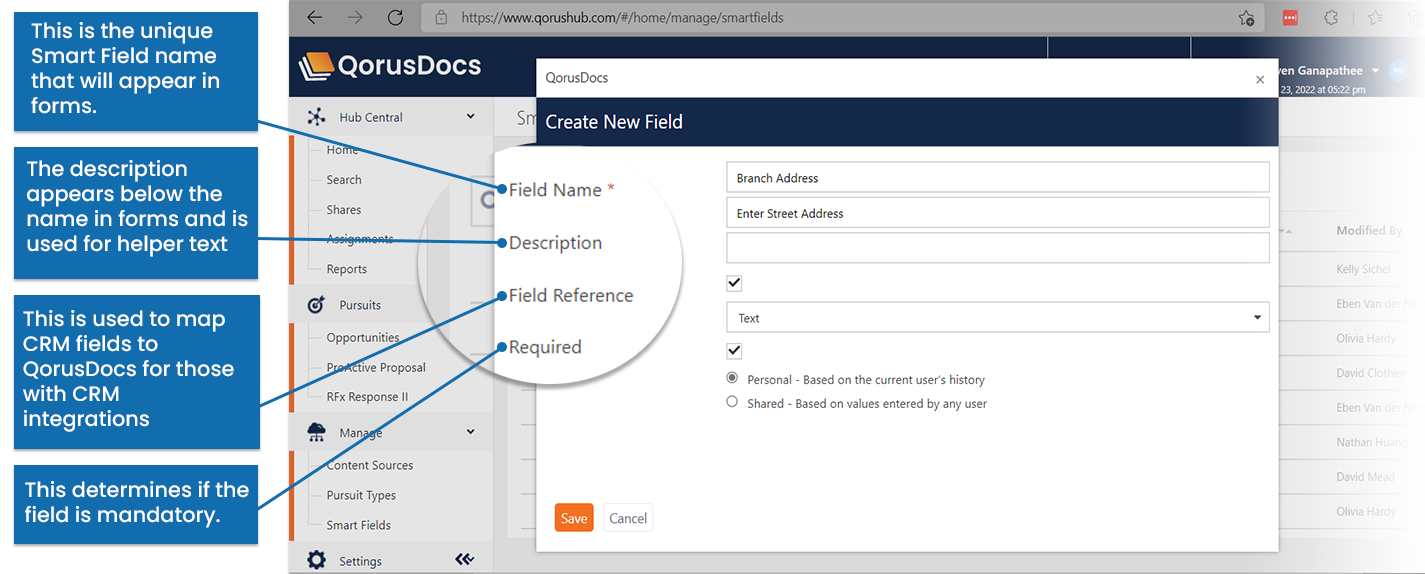
Task: Click the Manage cloud icon
Action: [316, 433]
